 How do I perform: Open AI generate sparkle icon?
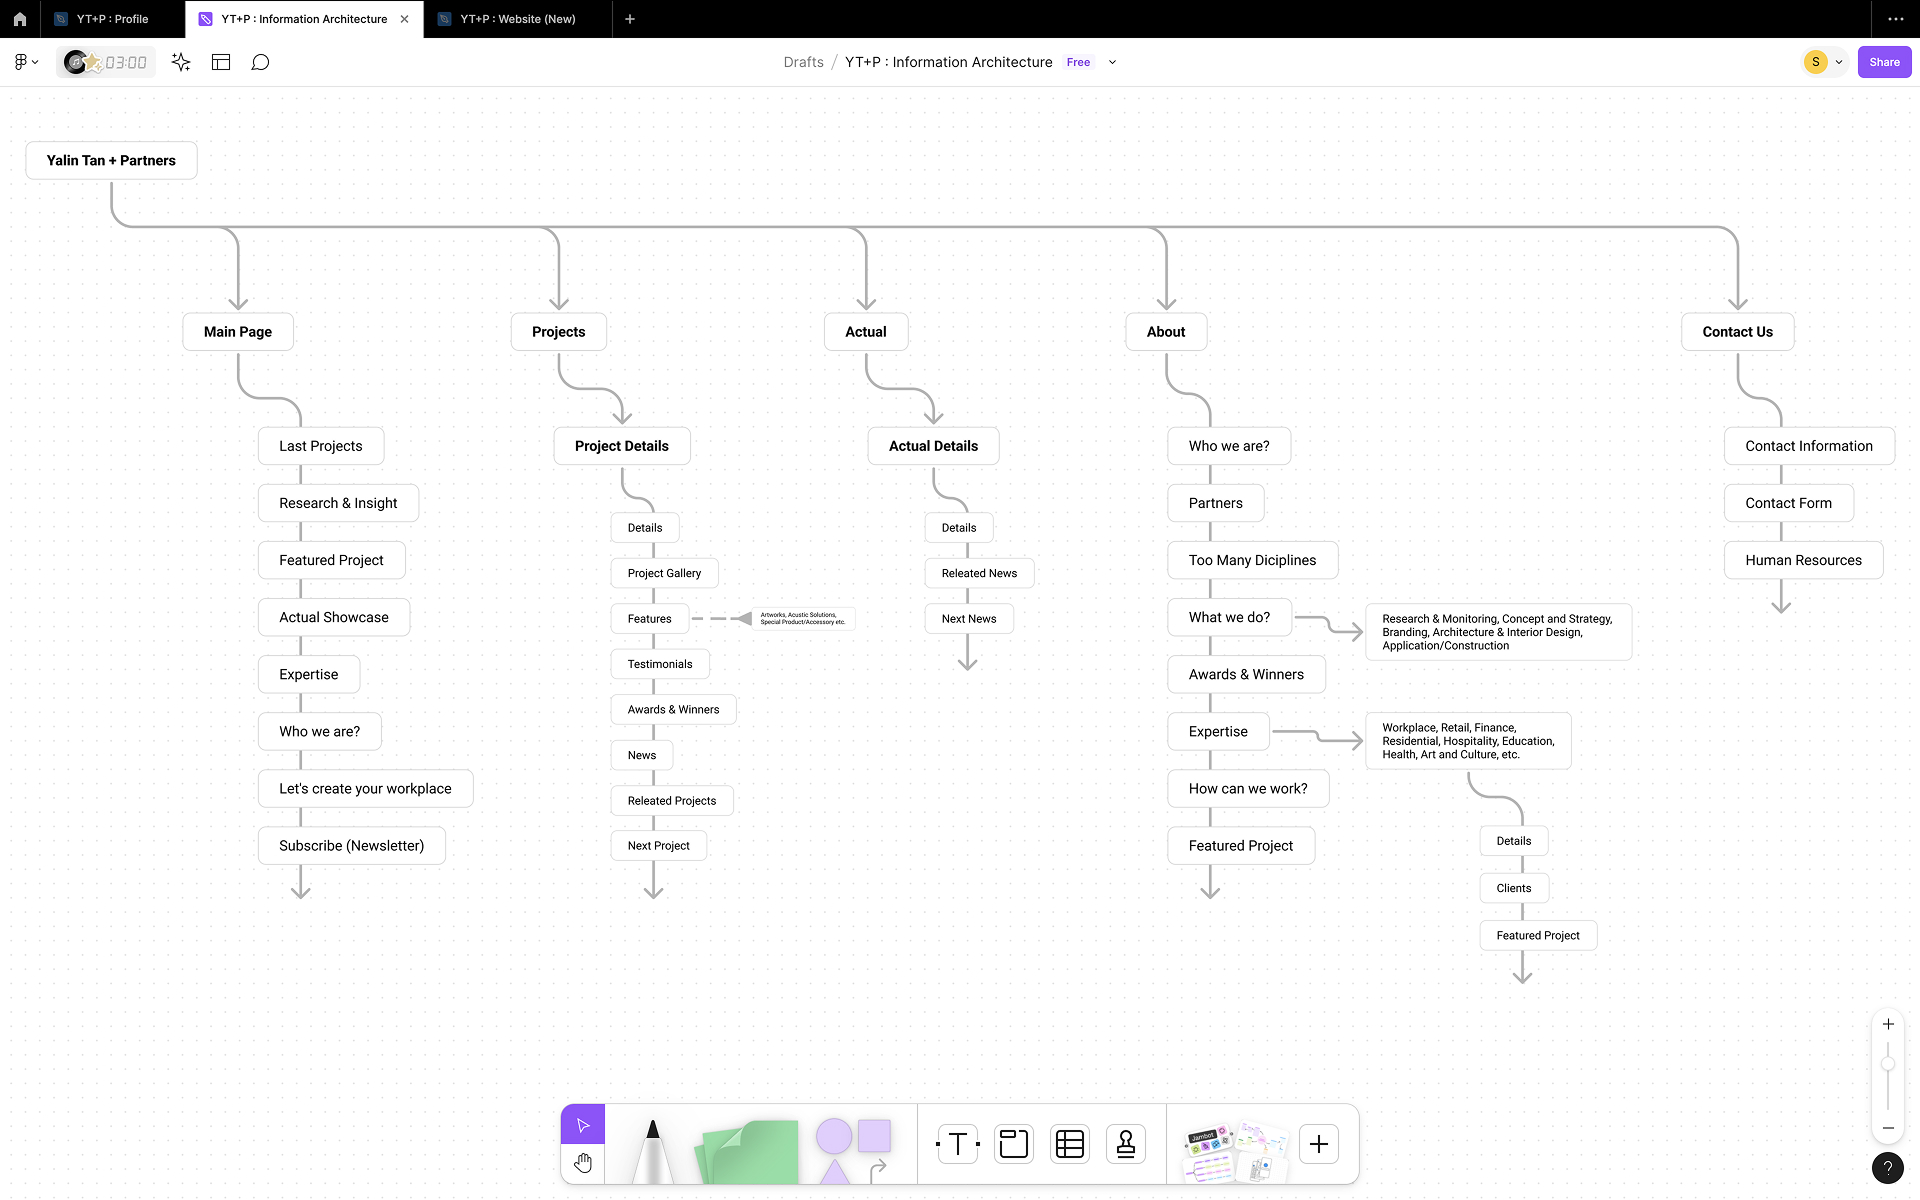tap(181, 62)
